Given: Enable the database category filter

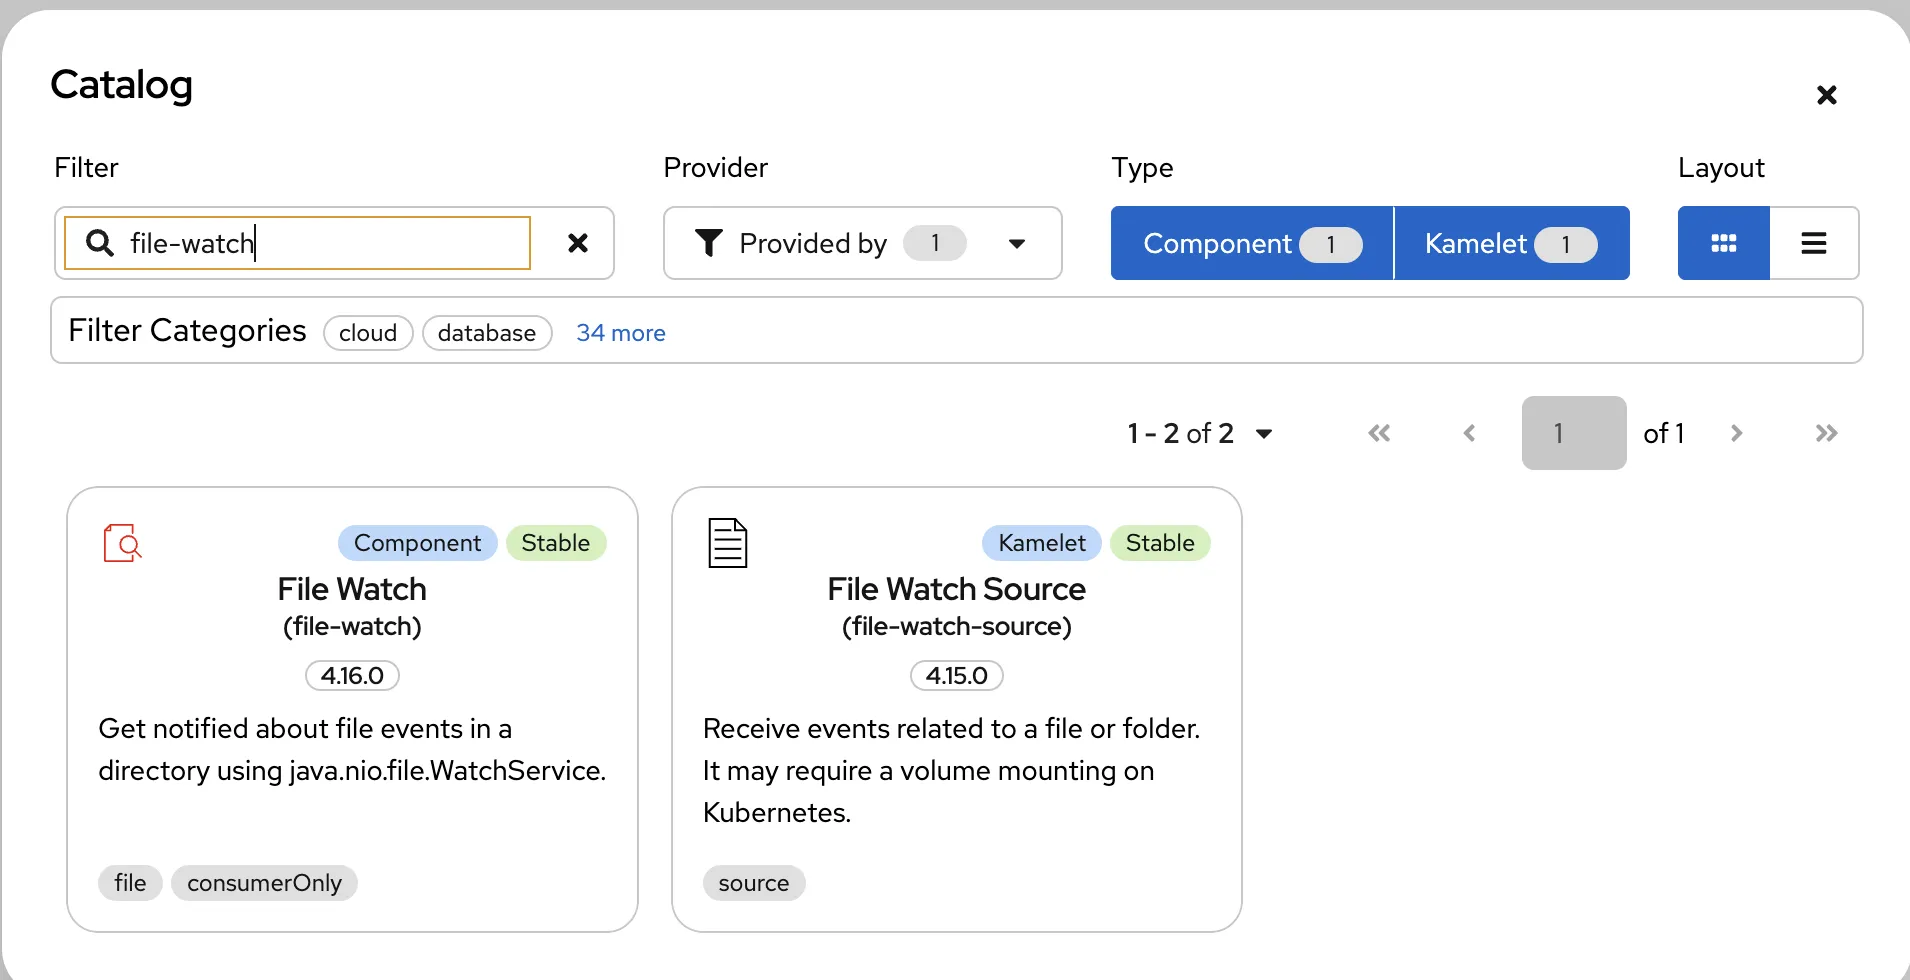Looking at the screenshot, I should (x=486, y=332).
